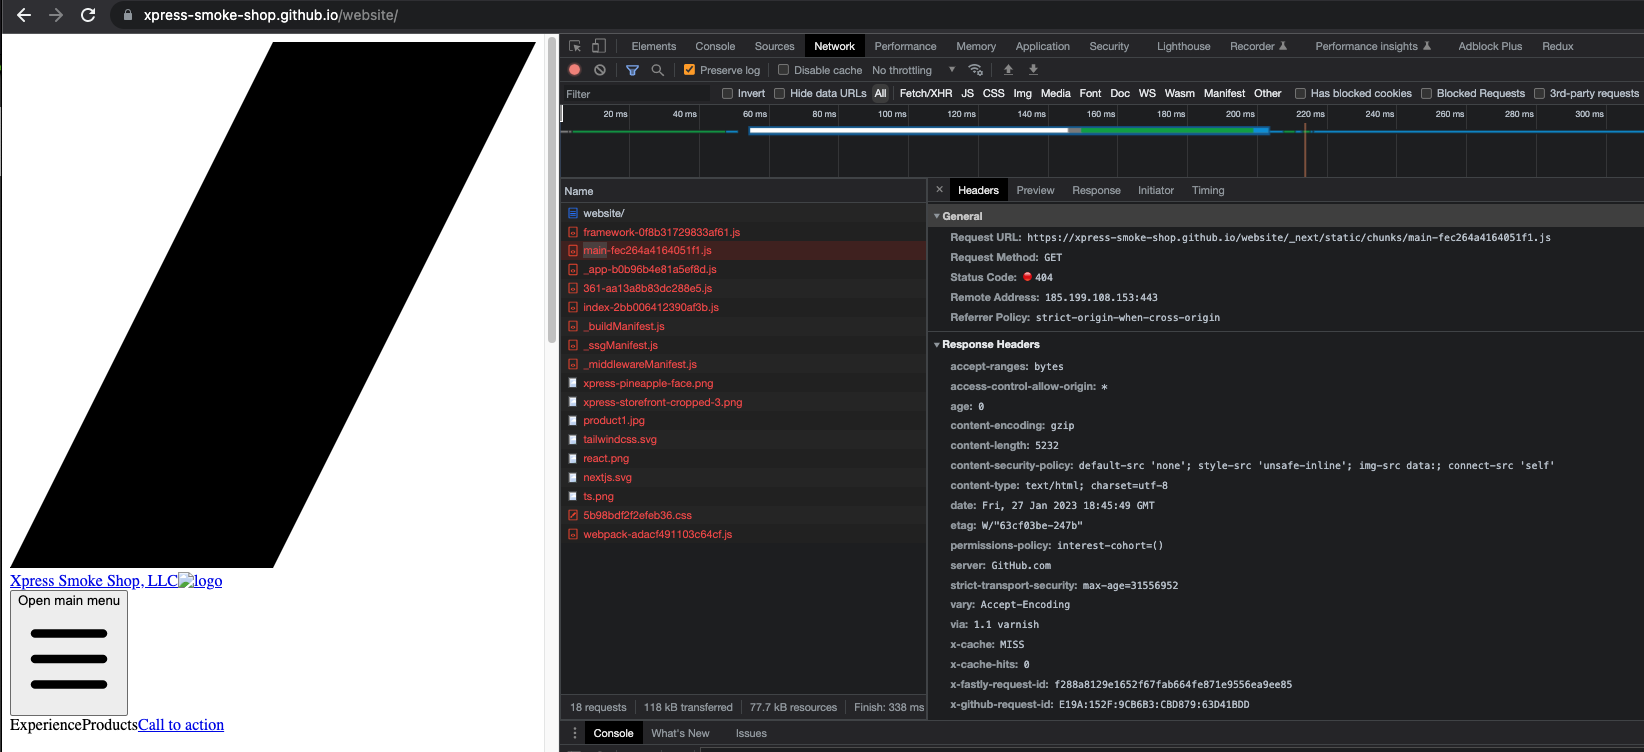Toggle the network filter funnel icon

point(632,70)
